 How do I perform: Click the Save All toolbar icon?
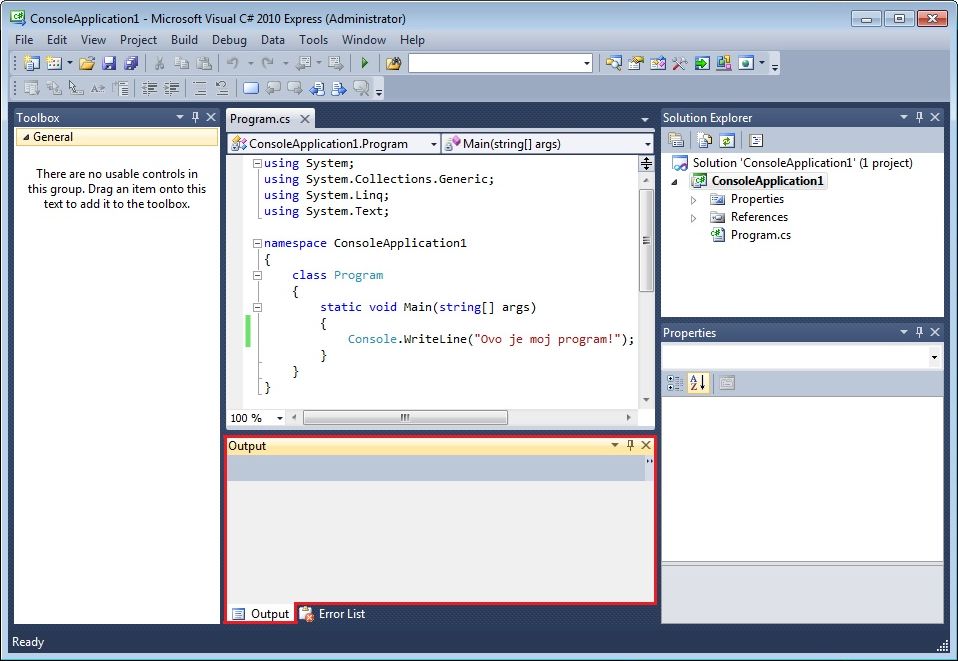pos(131,63)
